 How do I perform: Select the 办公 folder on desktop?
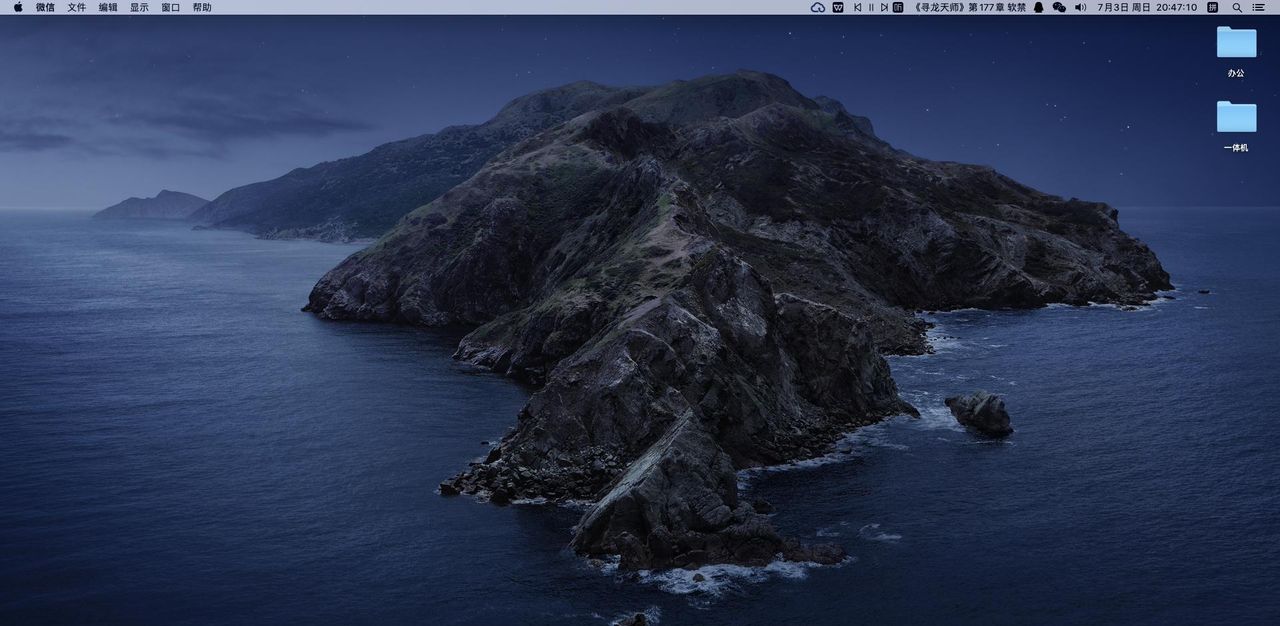1236,43
